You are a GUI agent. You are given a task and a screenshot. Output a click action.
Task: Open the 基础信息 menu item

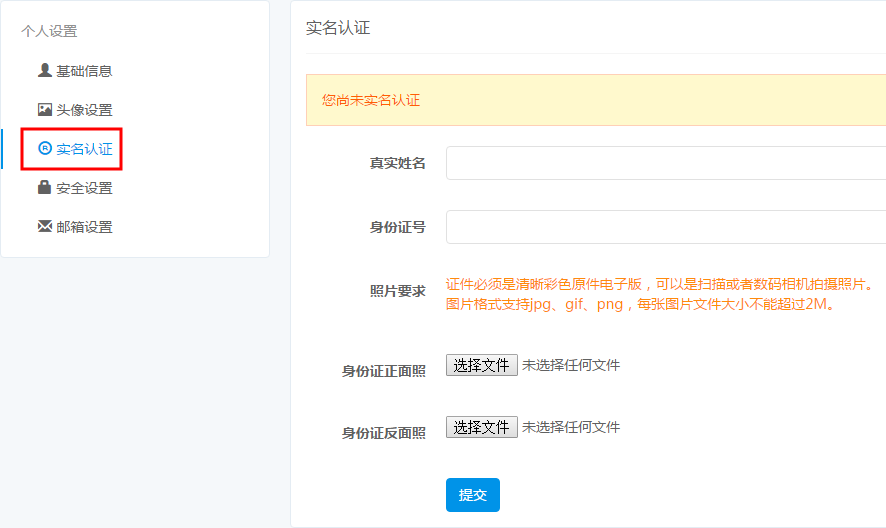[84, 71]
